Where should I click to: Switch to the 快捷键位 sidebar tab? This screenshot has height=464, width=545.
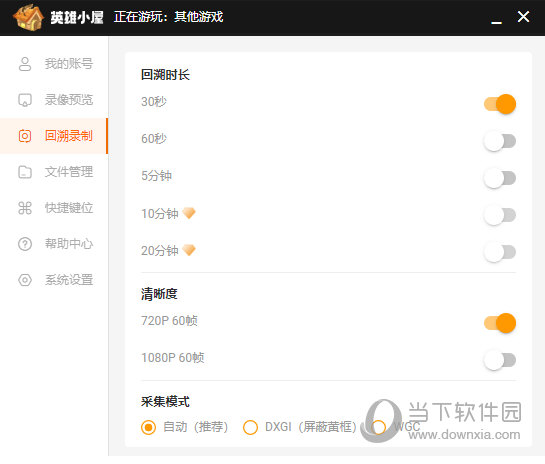54,208
